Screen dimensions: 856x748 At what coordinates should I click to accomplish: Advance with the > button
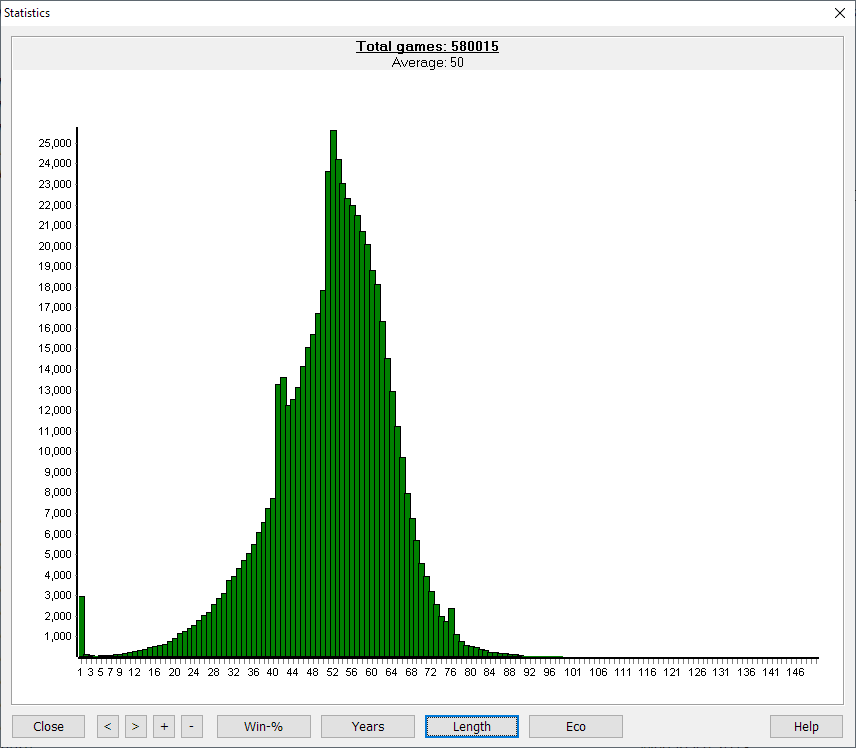point(135,726)
